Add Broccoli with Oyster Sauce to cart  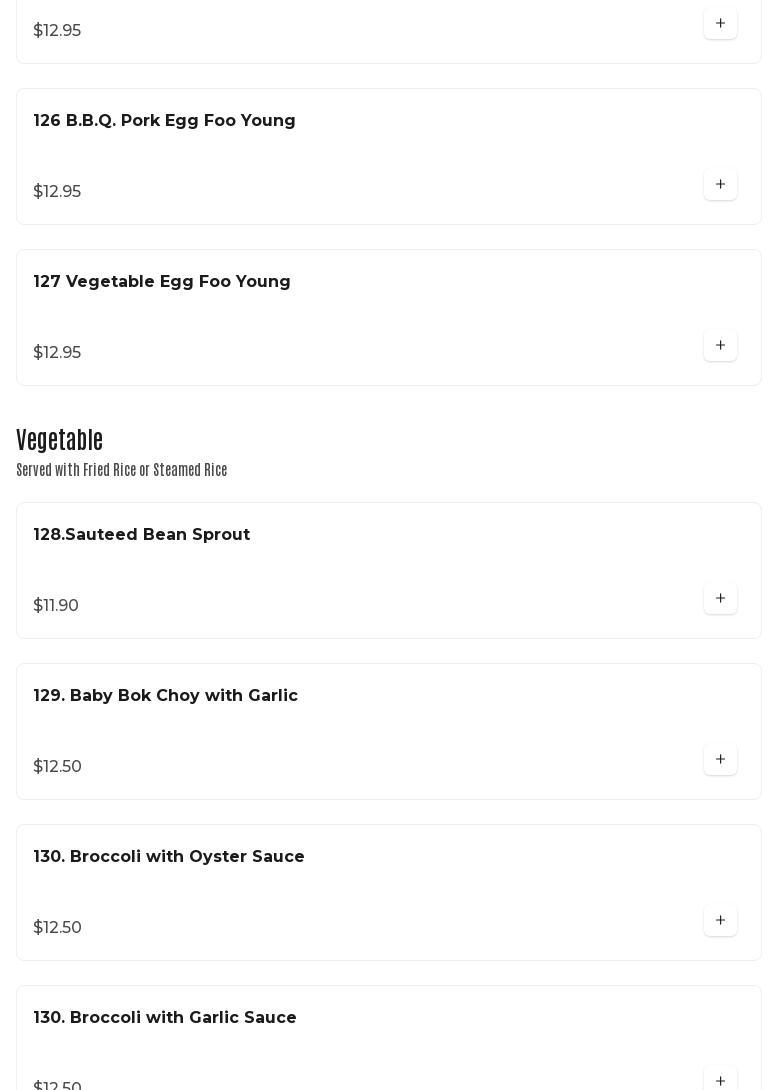(720, 921)
